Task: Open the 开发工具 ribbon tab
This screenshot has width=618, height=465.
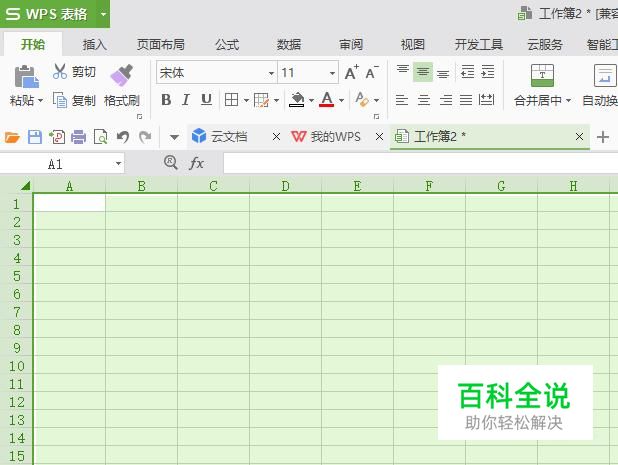Action: 479,45
